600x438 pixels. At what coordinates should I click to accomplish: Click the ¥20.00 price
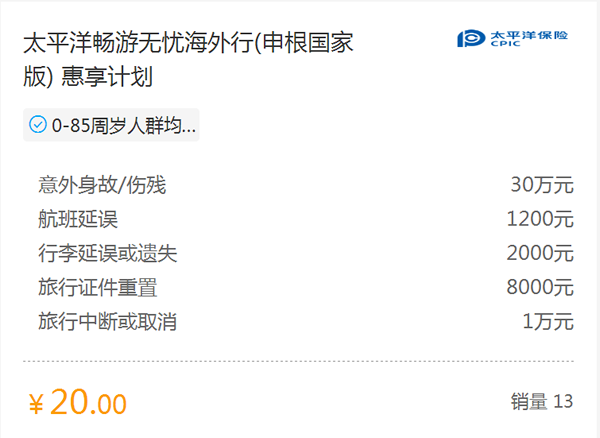click(x=78, y=402)
